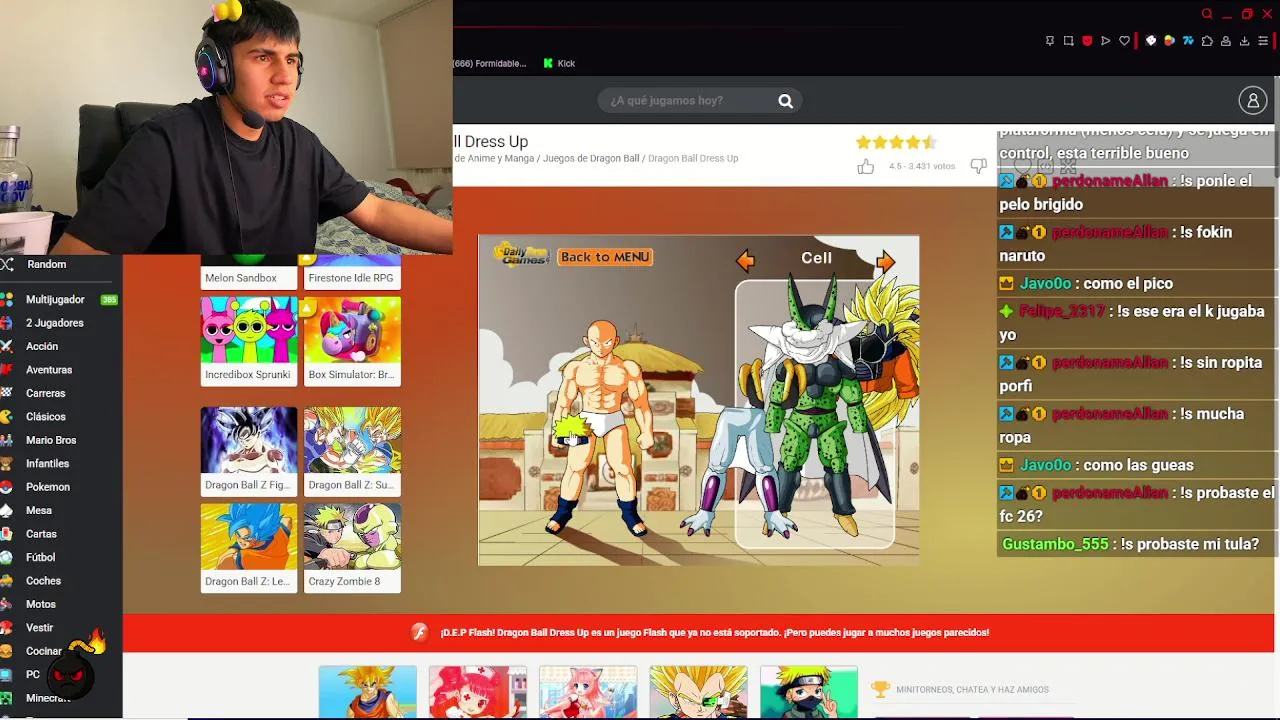Open the Firestone Idle RPG game card
This screenshot has width=1280, height=720.
coord(352,271)
